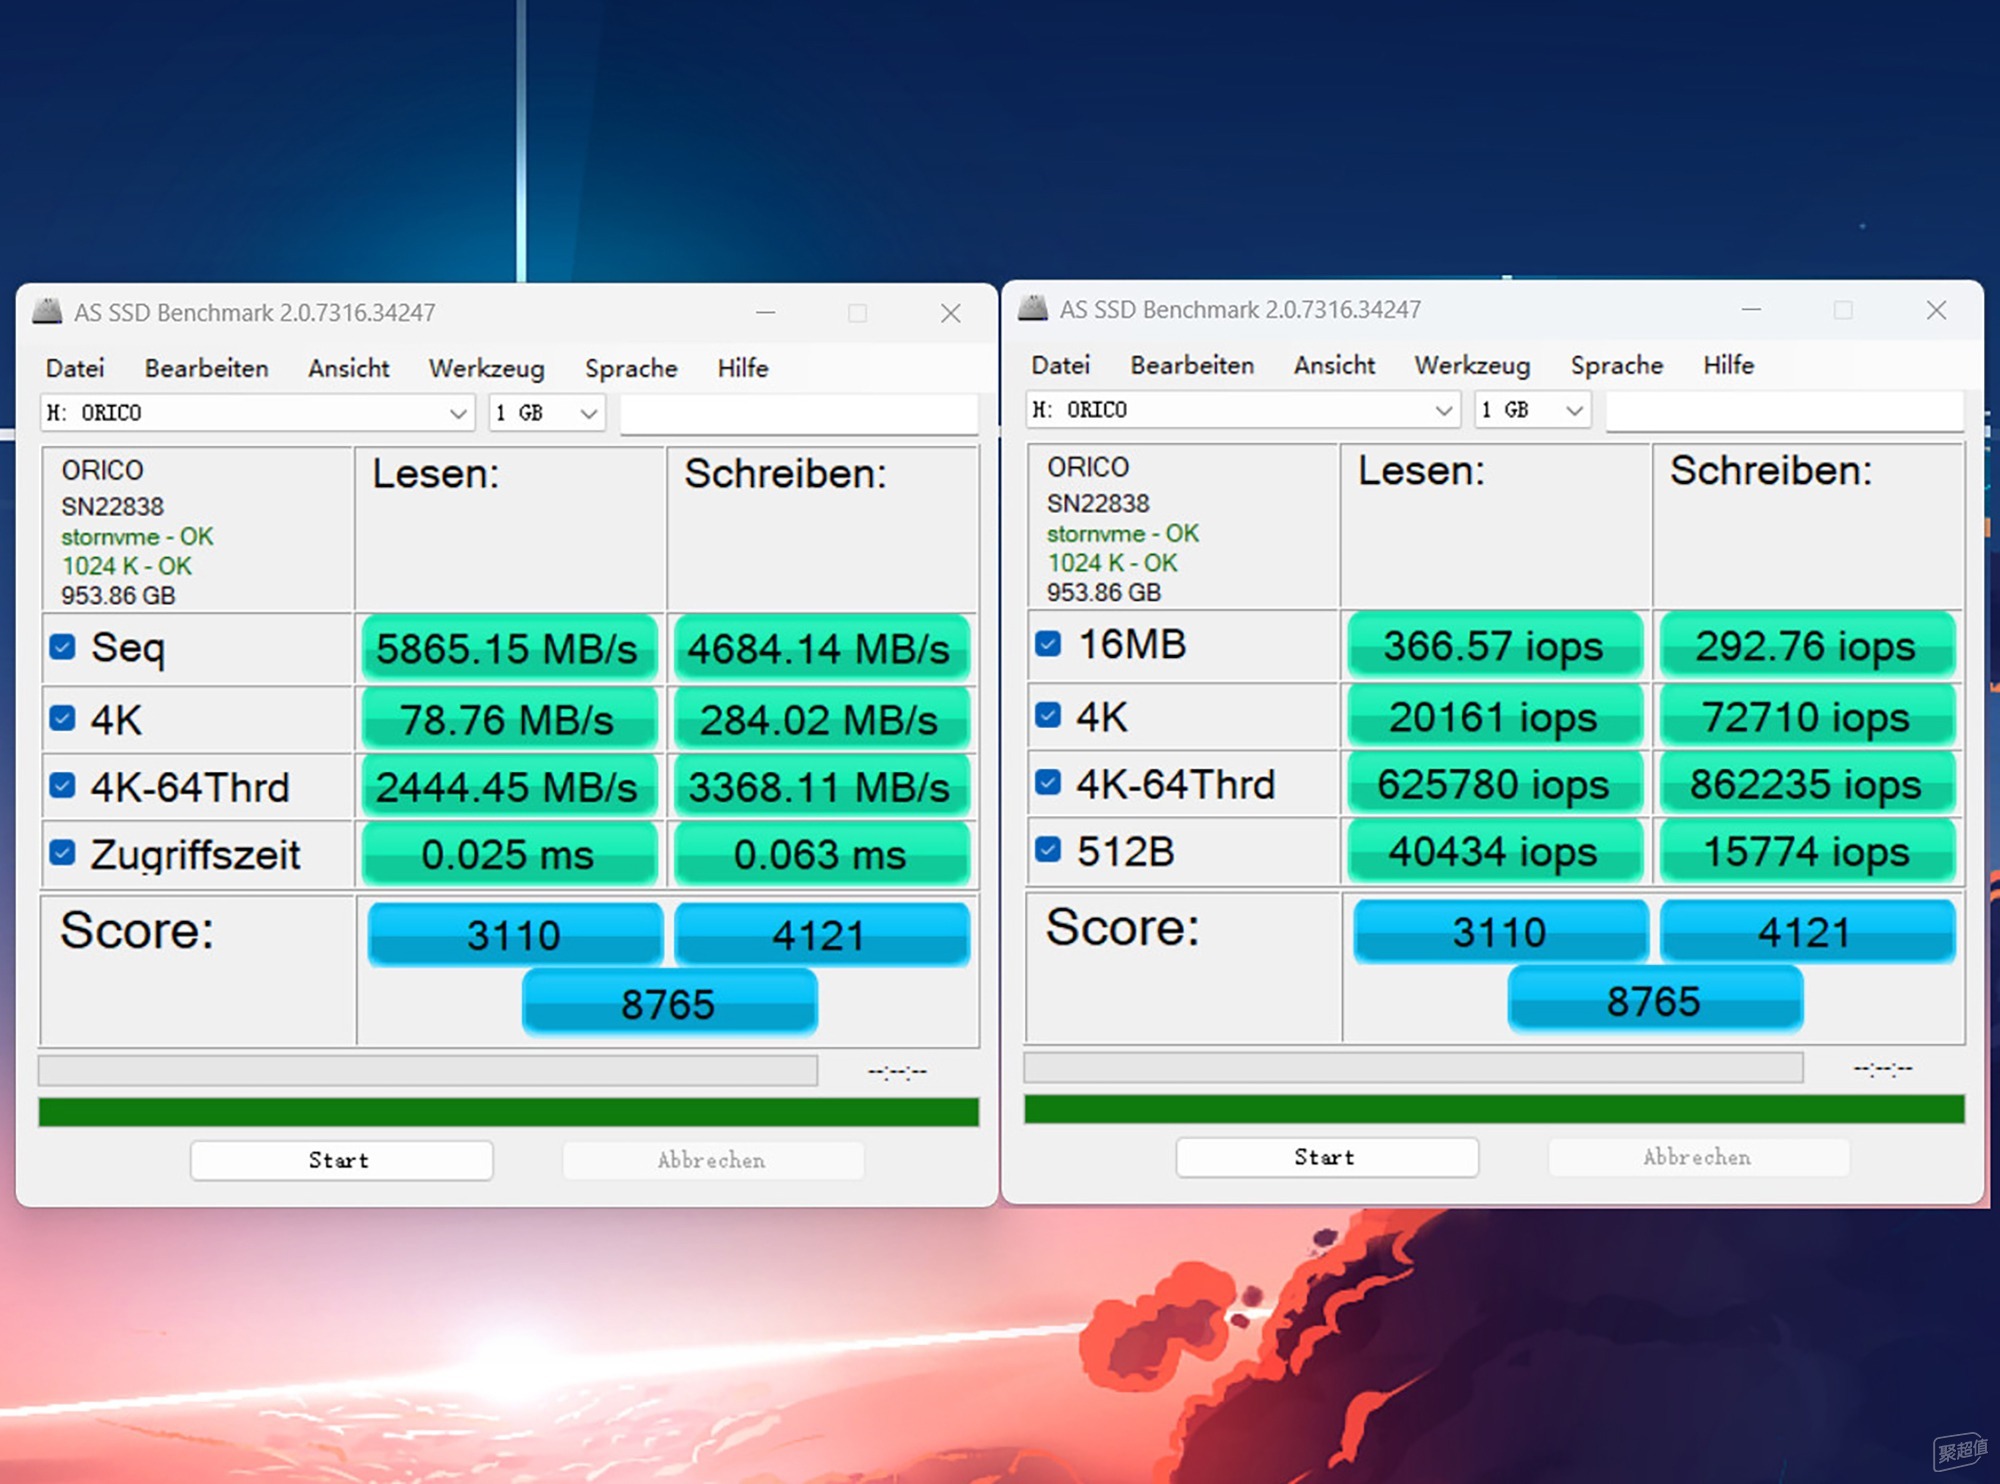Toggle 4K-64Thrd checkbox in left window
2000x1484 pixels.
(62, 785)
